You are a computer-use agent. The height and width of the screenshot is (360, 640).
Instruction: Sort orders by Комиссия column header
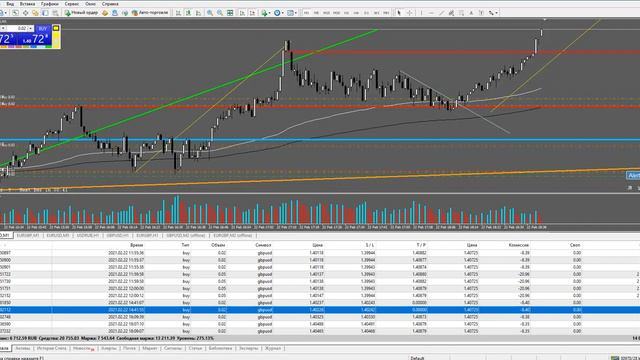tap(519, 245)
